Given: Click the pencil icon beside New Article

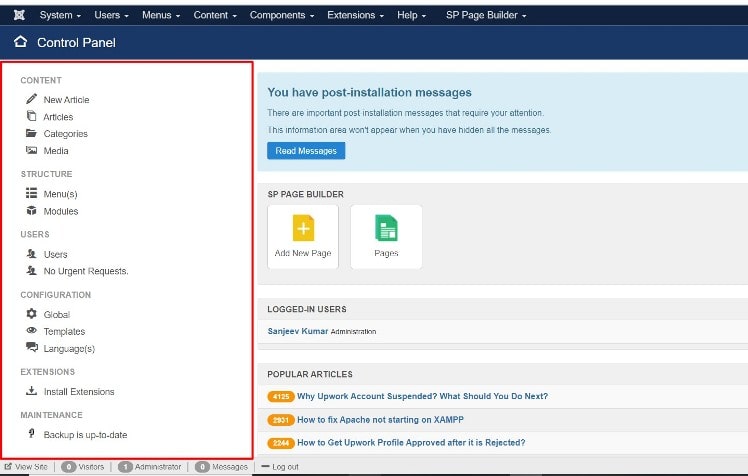Looking at the screenshot, I should pos(31,99).
